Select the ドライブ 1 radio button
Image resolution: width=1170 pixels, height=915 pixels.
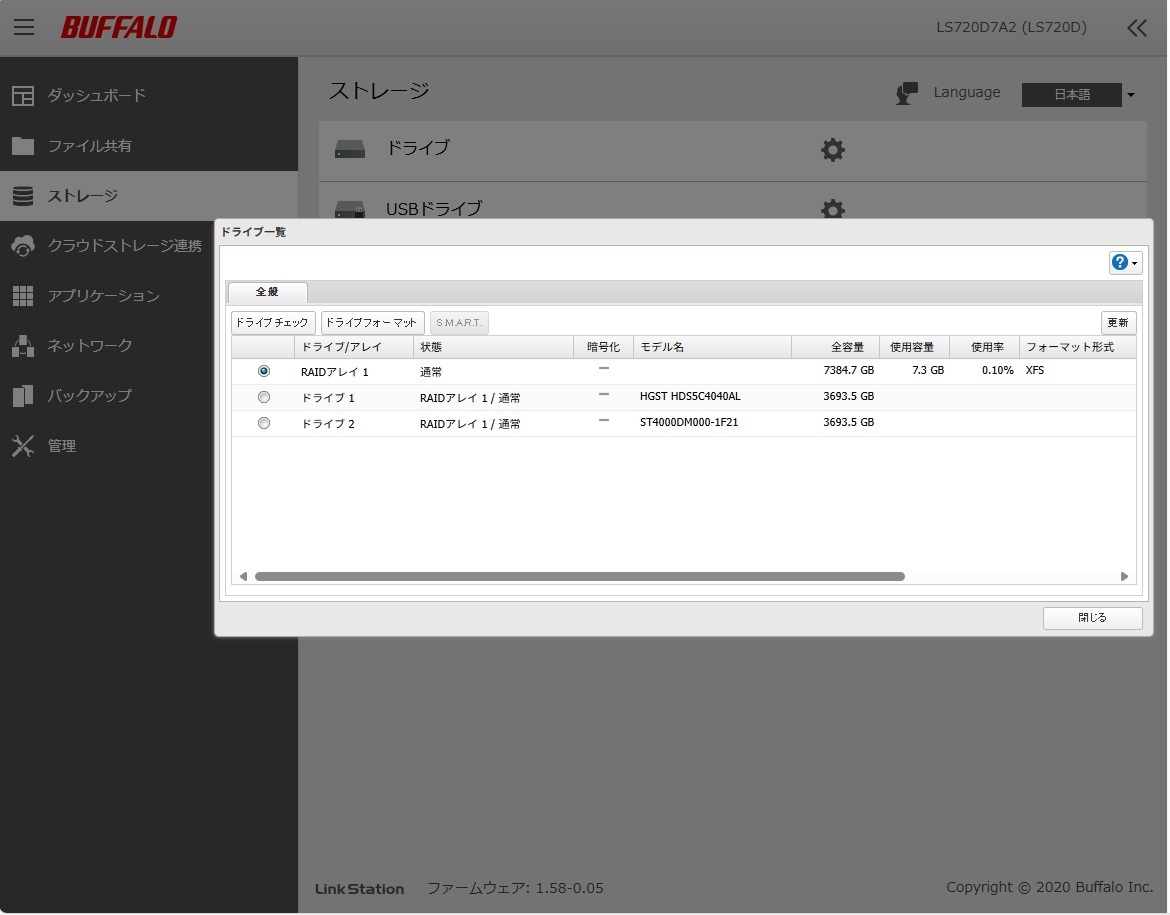[264, 397]
